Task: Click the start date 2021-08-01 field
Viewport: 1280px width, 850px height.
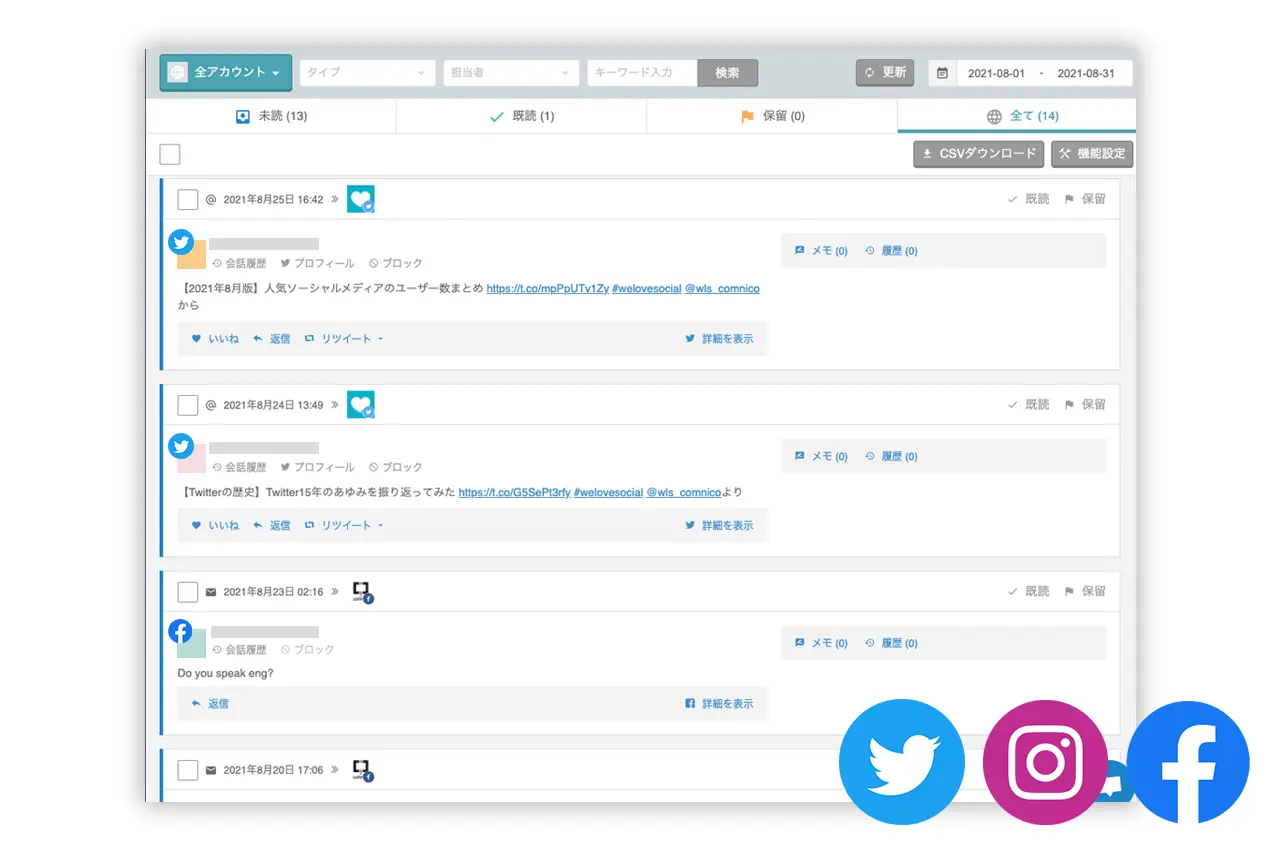Action: coord(997,73)
